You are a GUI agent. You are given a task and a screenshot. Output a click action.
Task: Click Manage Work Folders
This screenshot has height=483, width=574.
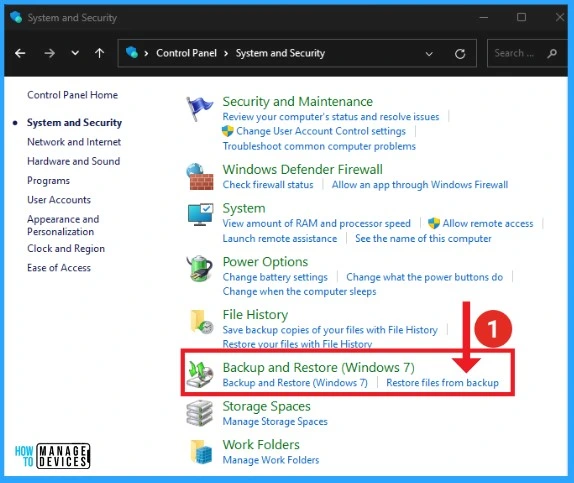pos(271,460)
